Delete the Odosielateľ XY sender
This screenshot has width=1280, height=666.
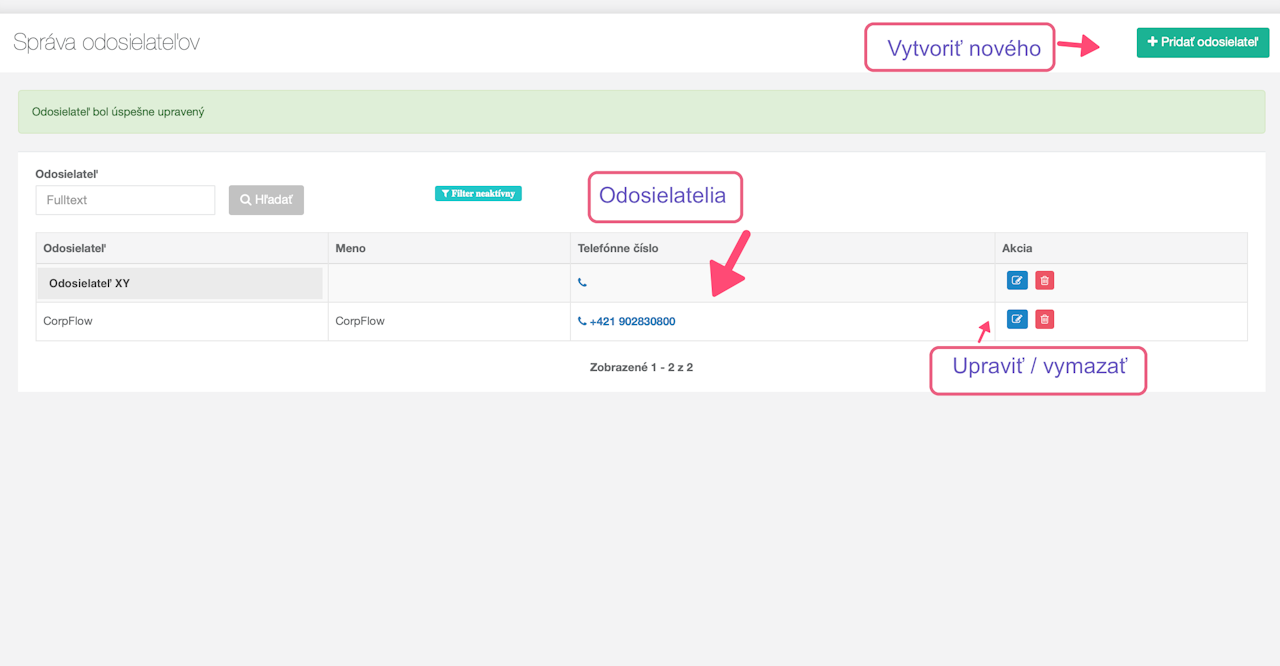(x=1044, y=281)
